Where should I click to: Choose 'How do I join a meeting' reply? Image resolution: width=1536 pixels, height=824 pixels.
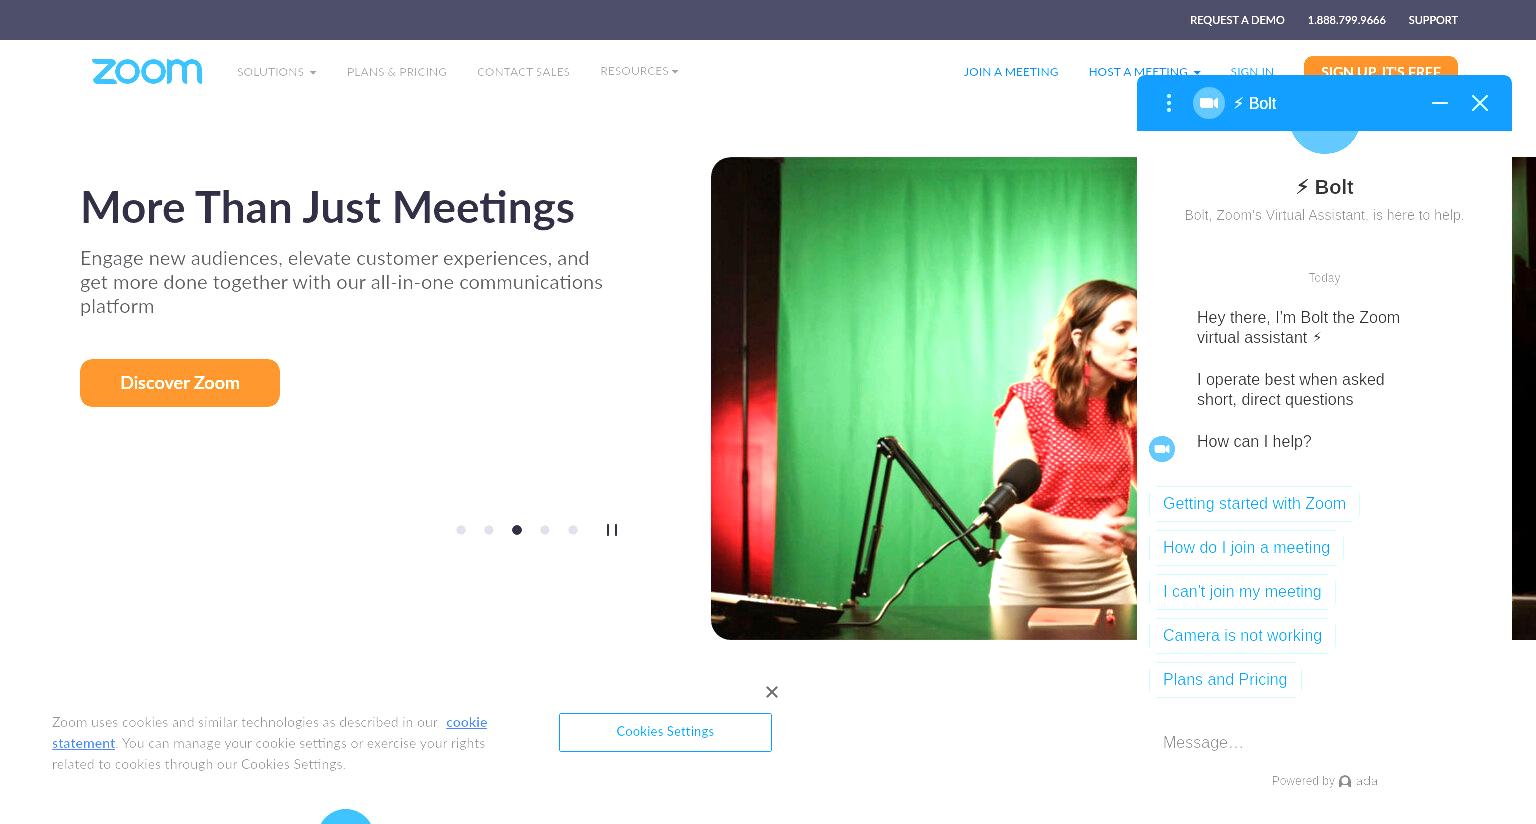click(1246, 548)
